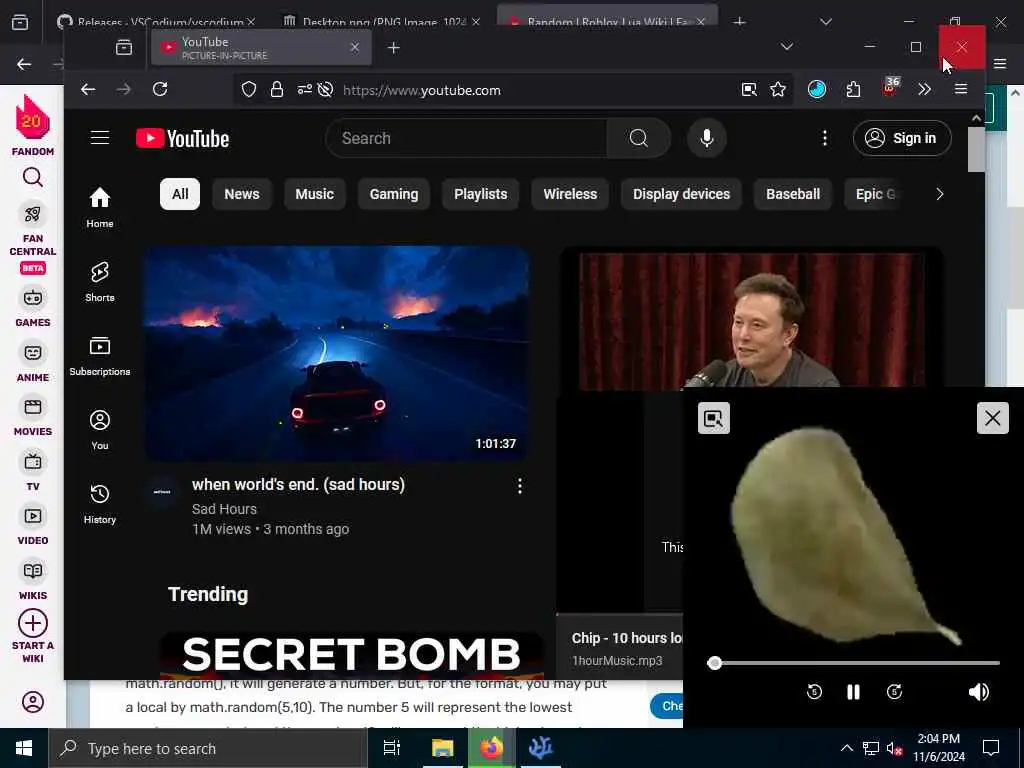Screen dimensions: 1024x768
Task: Go back in the YouTube window
Action: pyautogui.click(x=88, y=89)
